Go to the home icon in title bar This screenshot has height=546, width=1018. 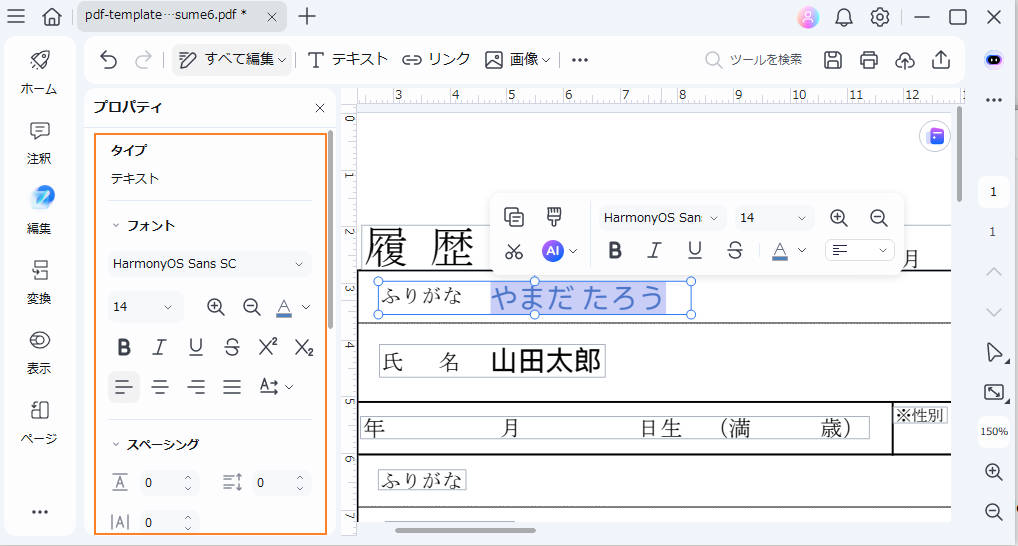(52, 16)
